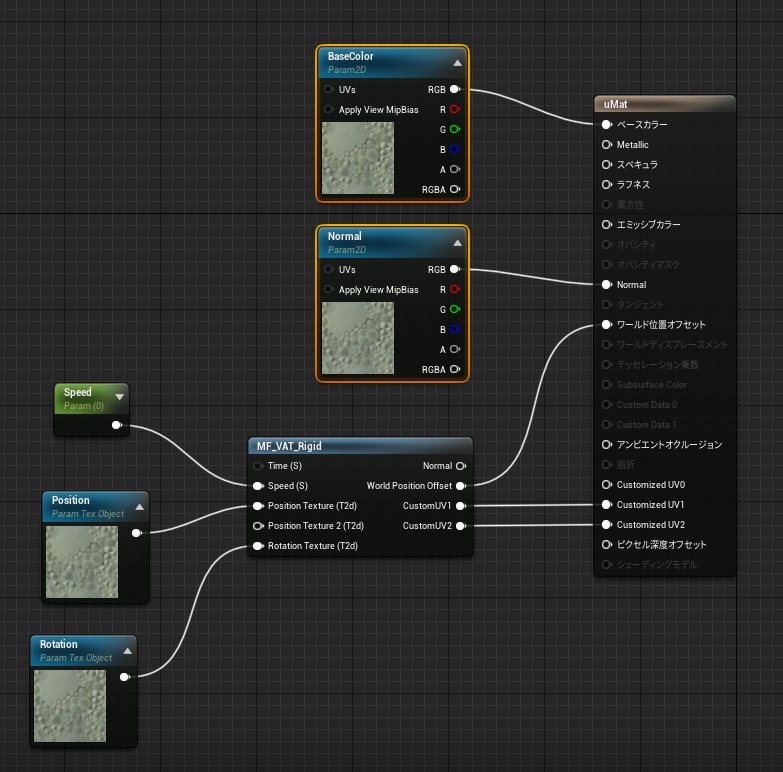Click Normal node red R output pin

(455, 290)
